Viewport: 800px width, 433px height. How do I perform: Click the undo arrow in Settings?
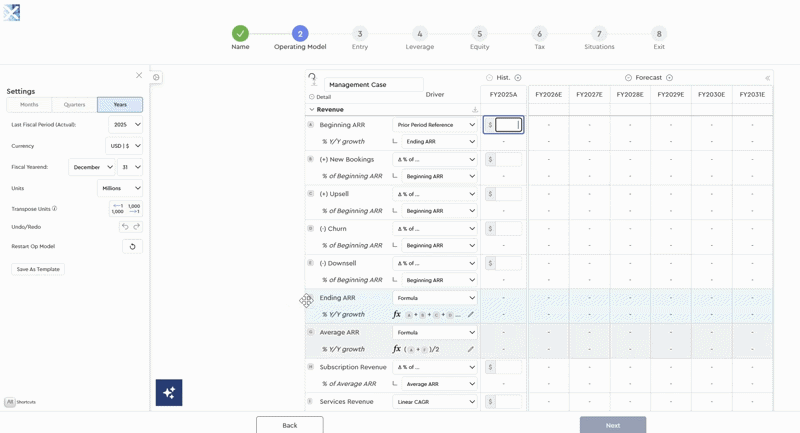[x=125, y=227]
